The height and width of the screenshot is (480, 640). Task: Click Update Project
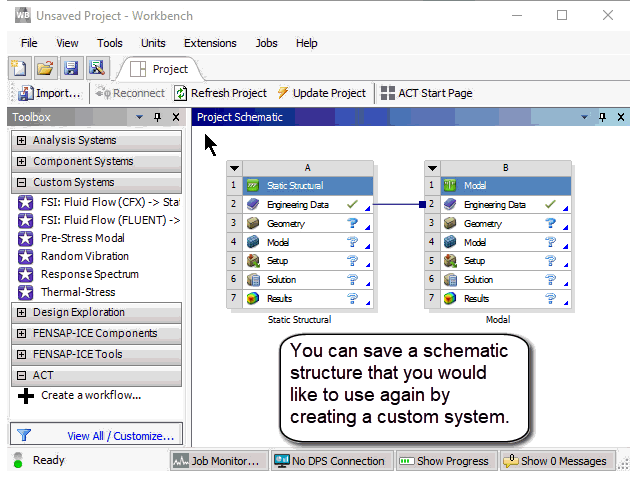point(322,93)
